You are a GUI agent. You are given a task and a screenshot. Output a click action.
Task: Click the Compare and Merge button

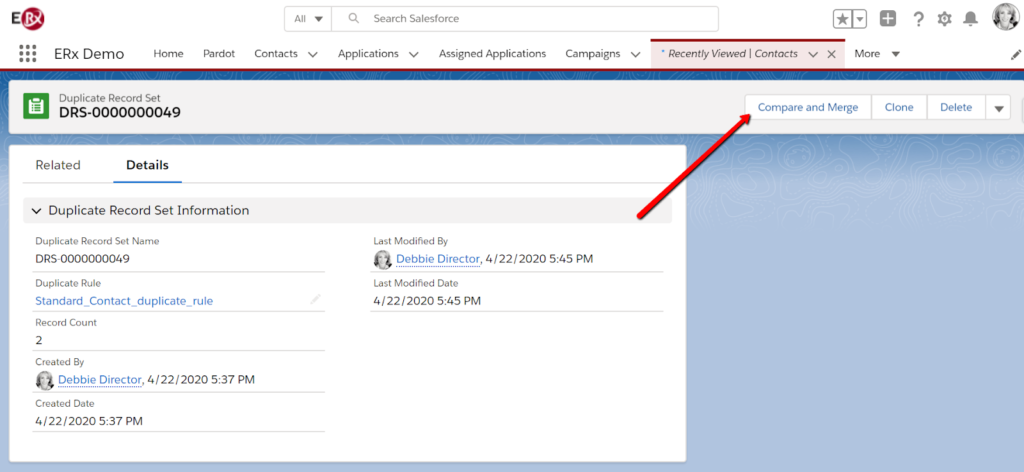point(807,108)
